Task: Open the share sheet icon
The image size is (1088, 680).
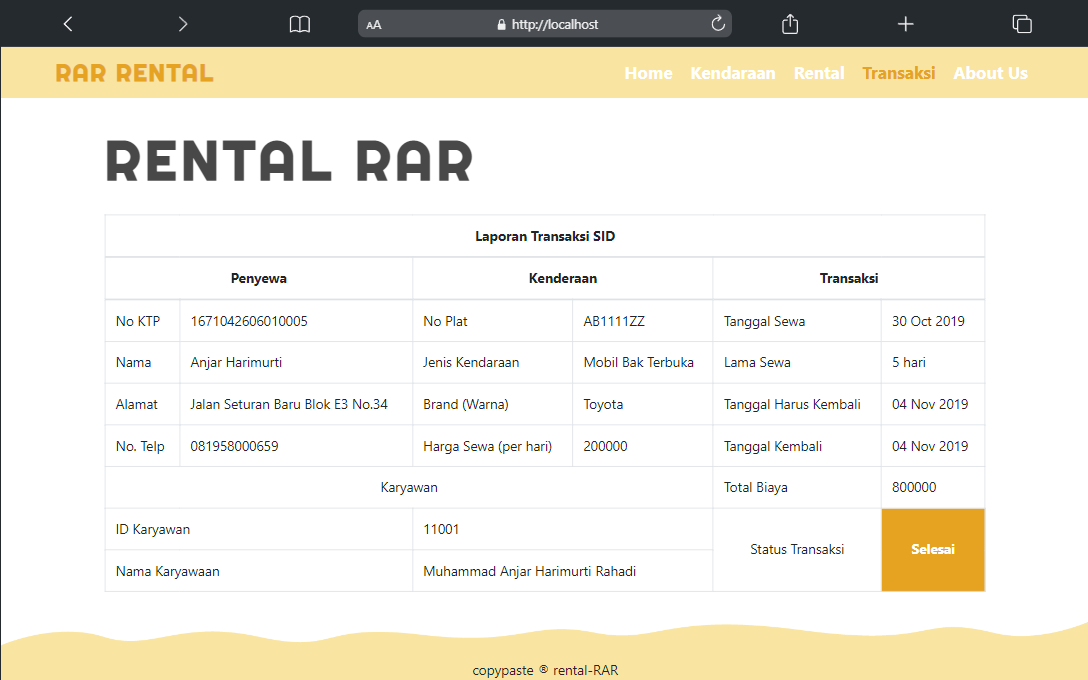Action: pyautogui.click(x=790, y=24)
